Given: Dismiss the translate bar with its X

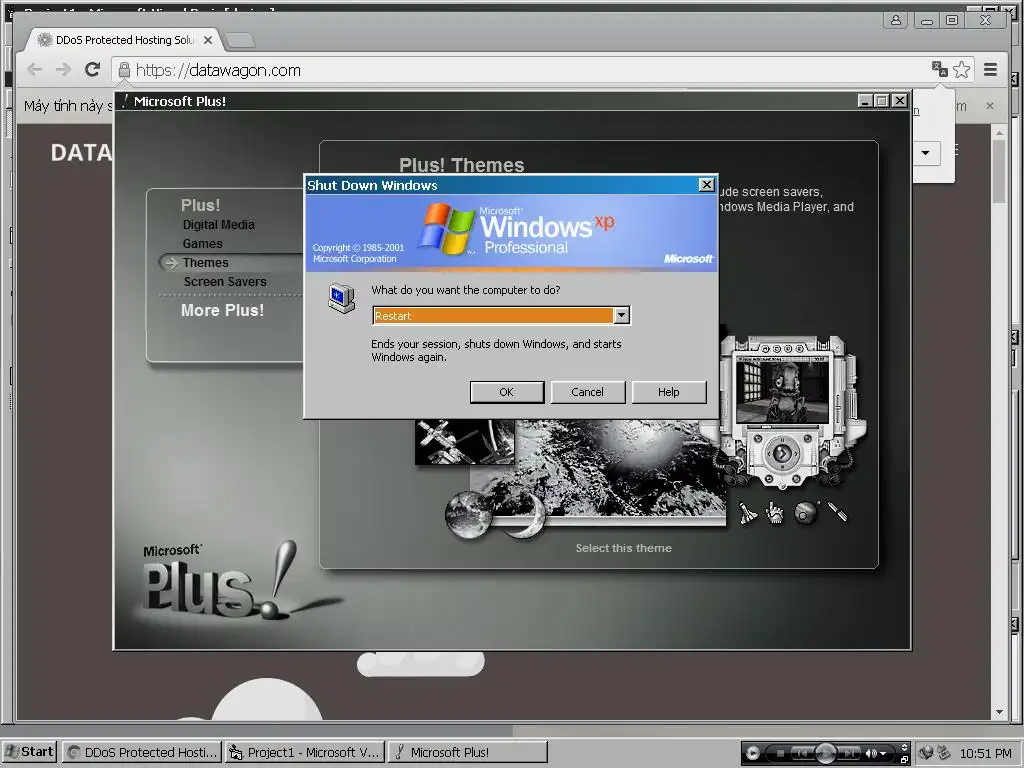Looking at the screenshot, I should tap(990, 106).
